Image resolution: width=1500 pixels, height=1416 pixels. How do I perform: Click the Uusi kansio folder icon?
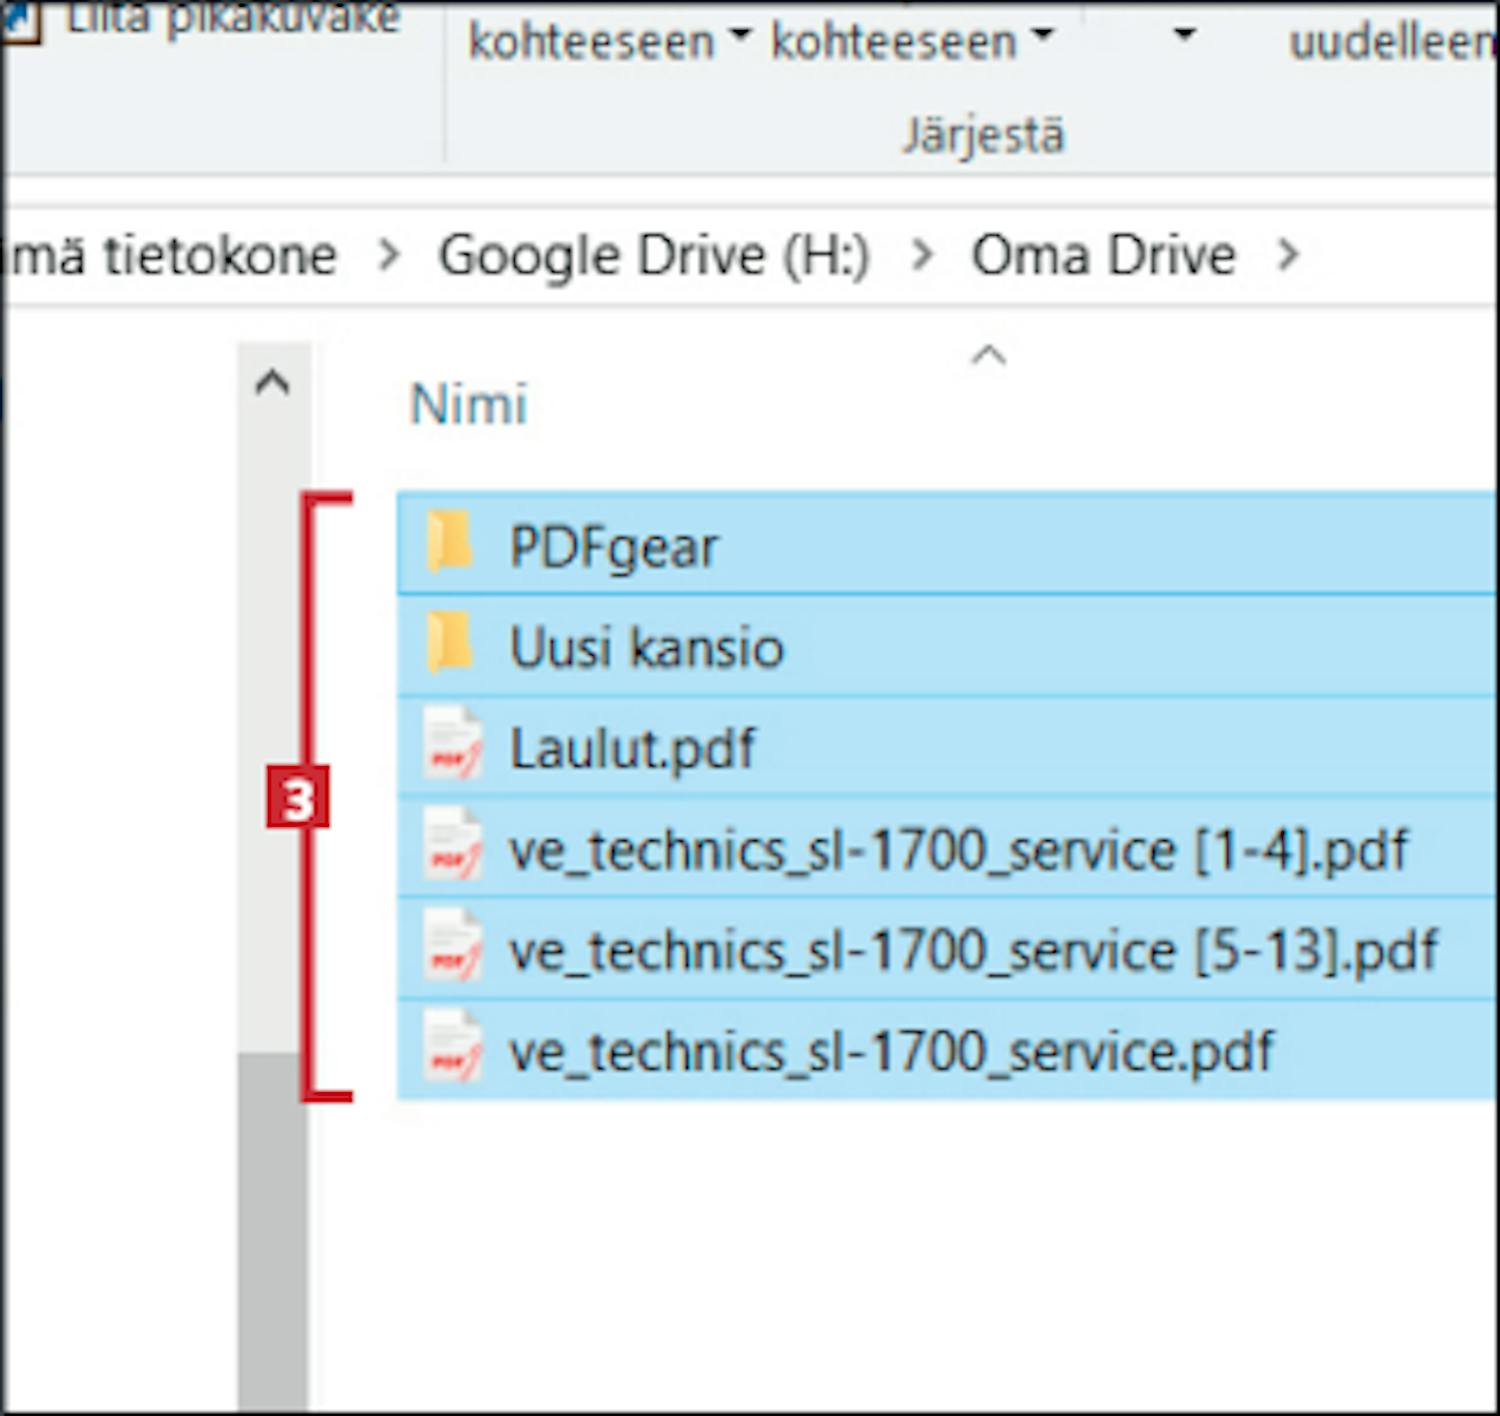tap(450, 645)
